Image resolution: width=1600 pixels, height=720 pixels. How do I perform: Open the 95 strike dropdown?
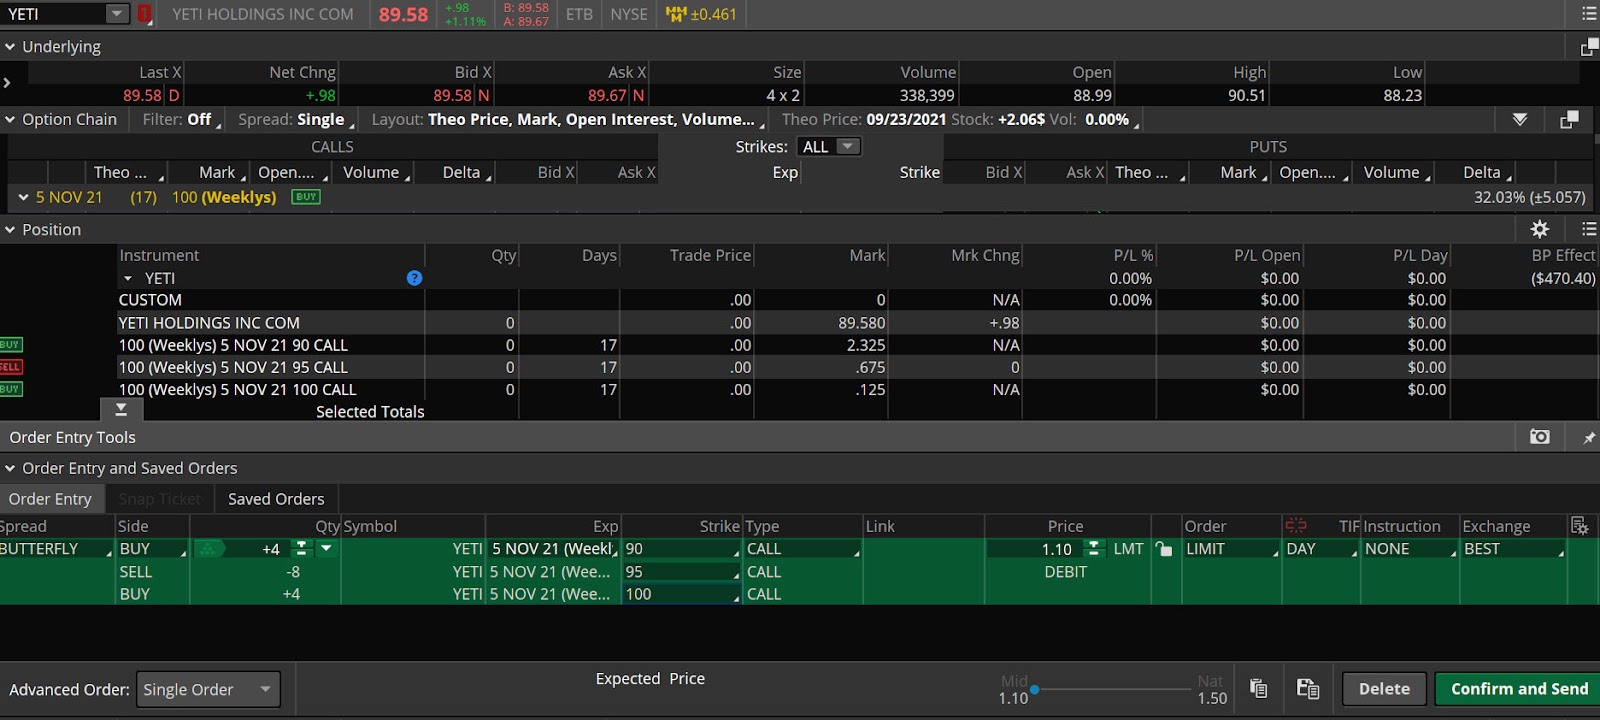[x=682, y=572]
